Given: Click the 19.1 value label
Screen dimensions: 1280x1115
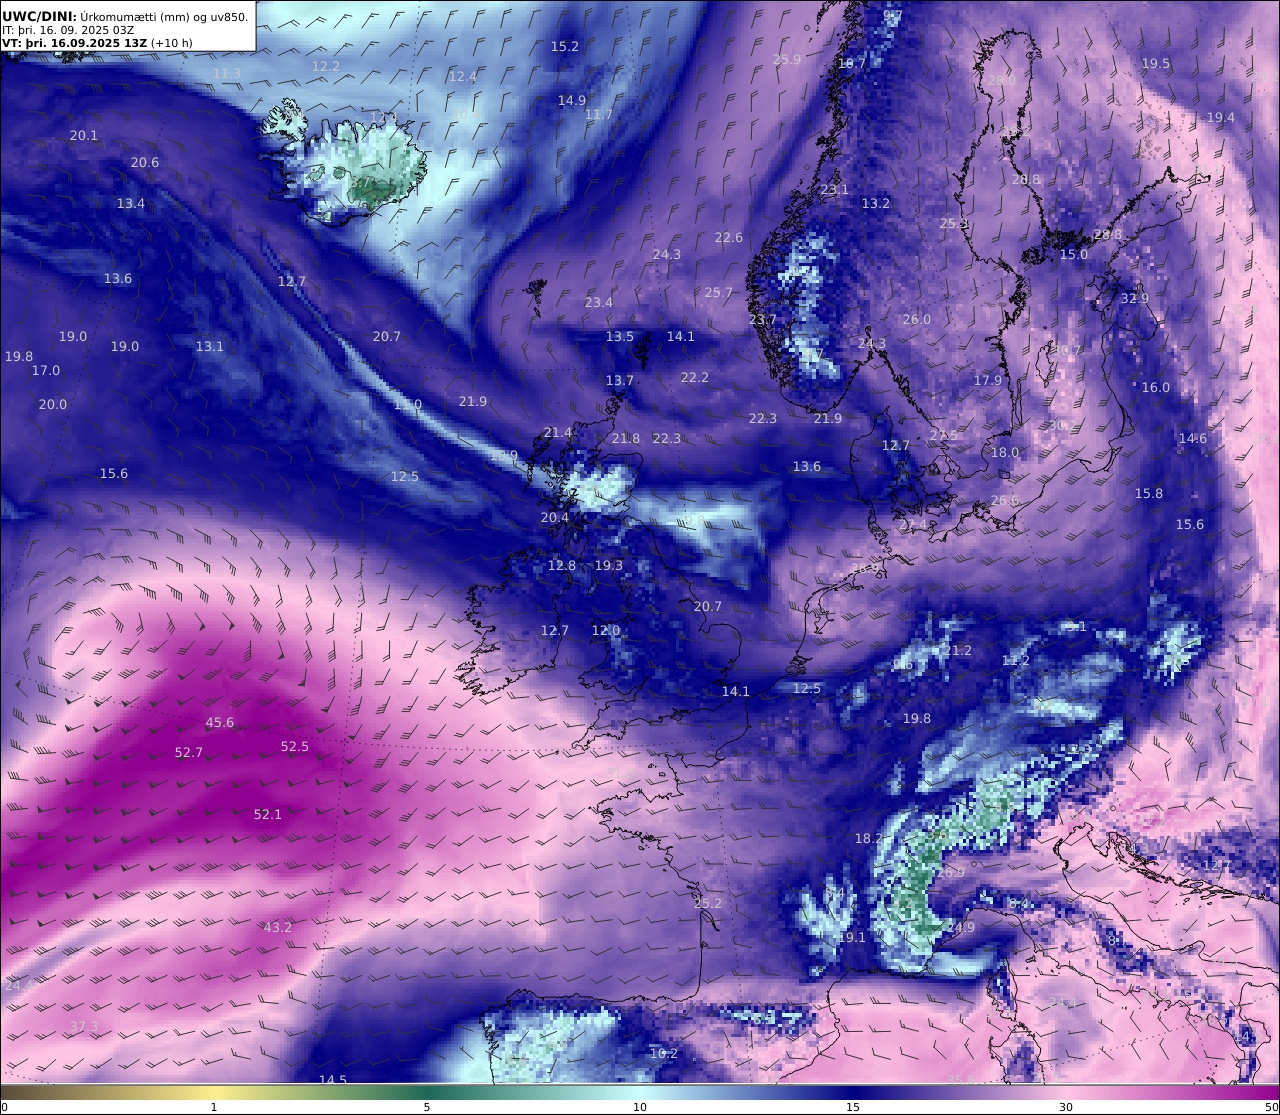Looking at the screenshot, I should point(852,937).
